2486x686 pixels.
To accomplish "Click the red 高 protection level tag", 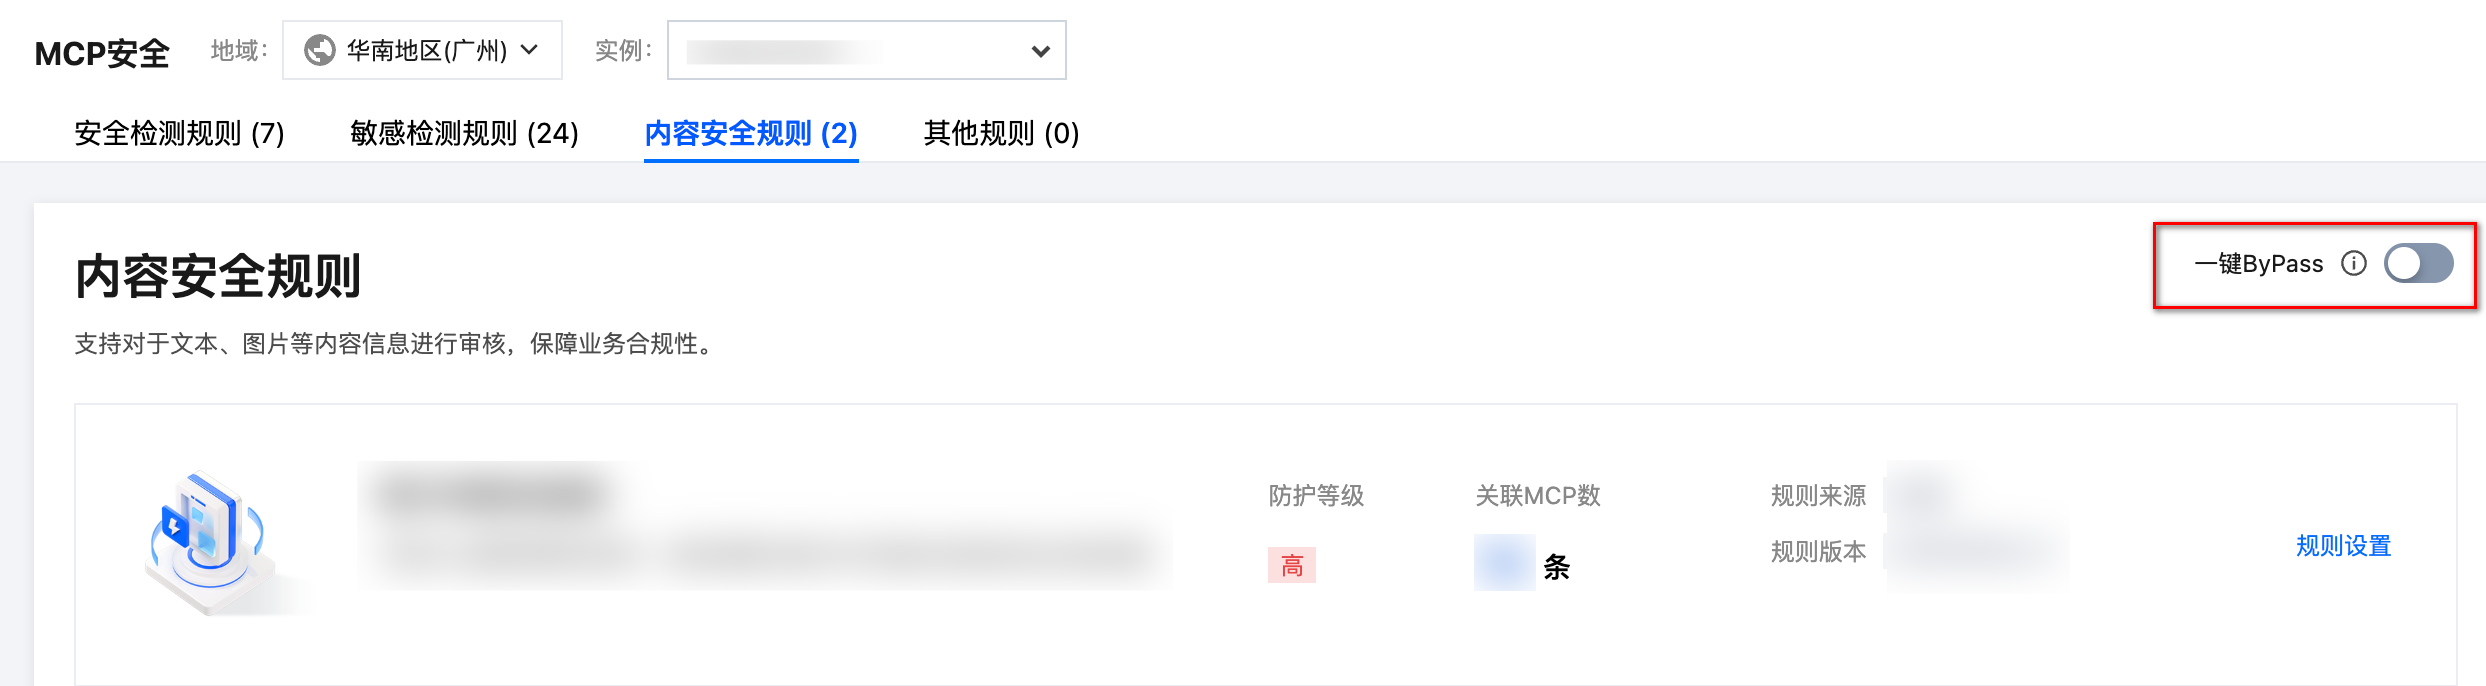I will click(x=1291, y=566).
